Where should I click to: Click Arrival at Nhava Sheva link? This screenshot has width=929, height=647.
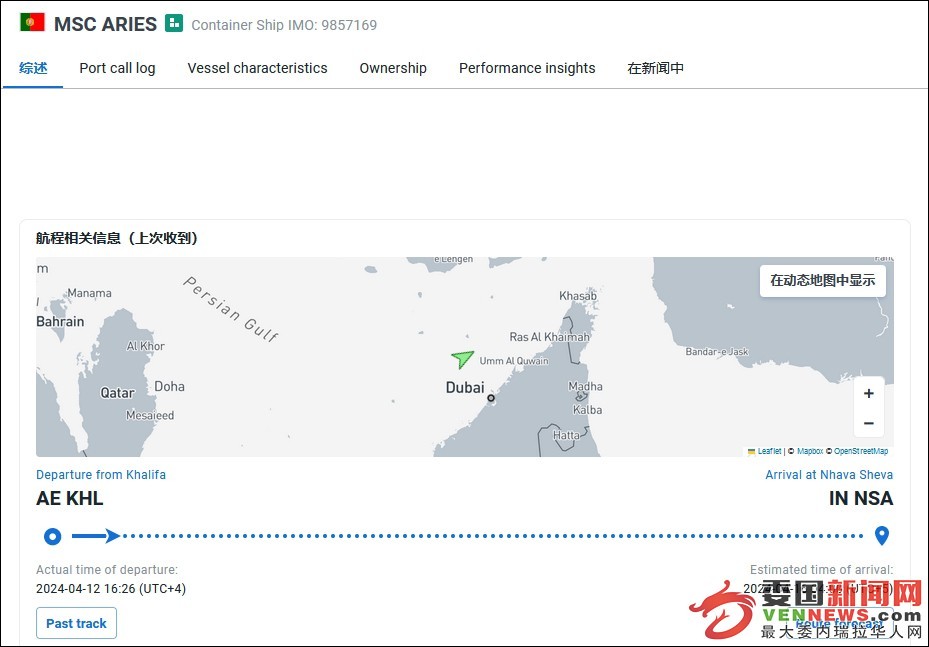coord(829,475)
